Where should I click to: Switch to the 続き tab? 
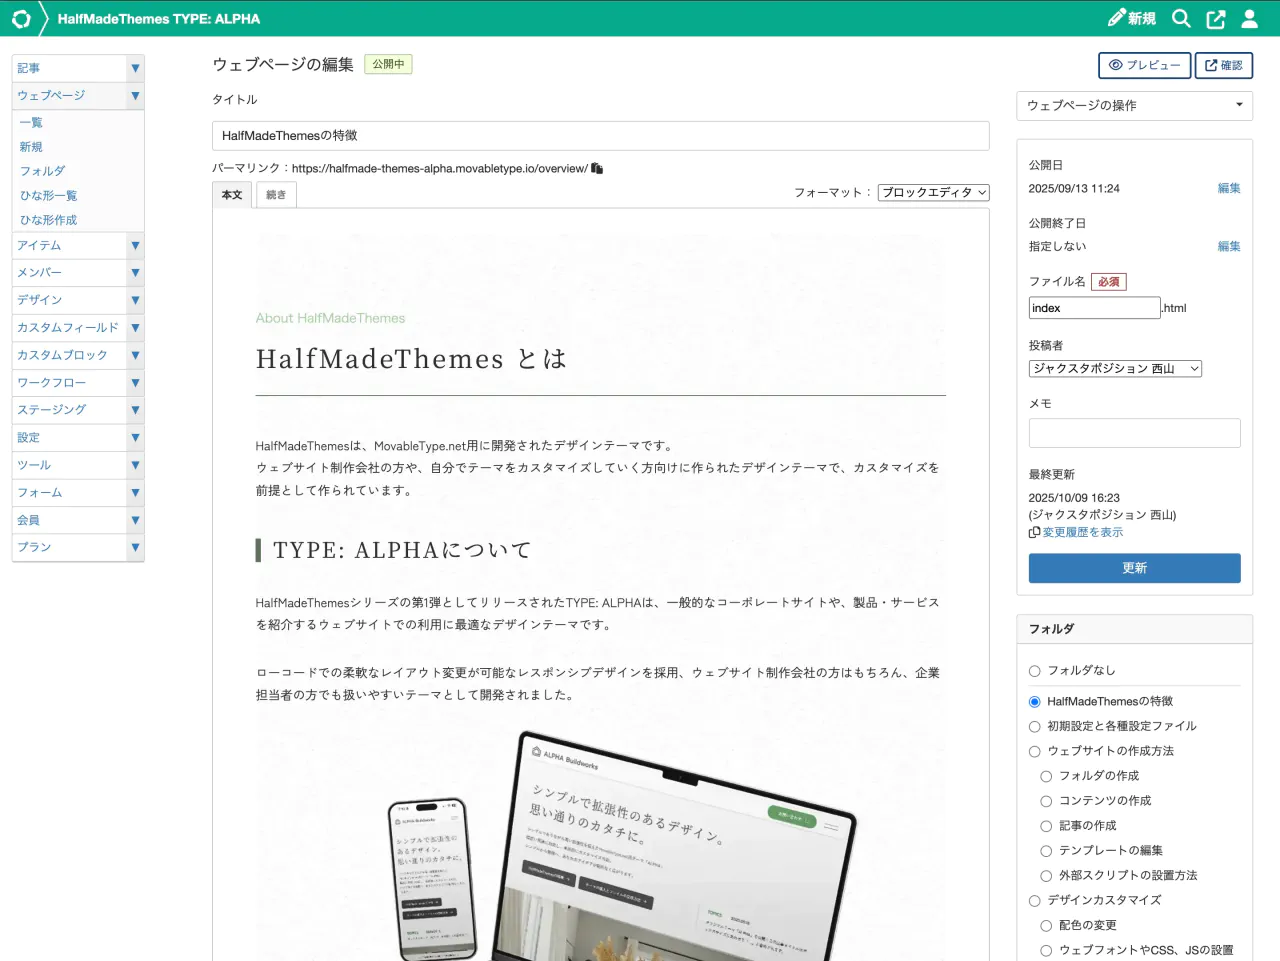tap(276, 195)
